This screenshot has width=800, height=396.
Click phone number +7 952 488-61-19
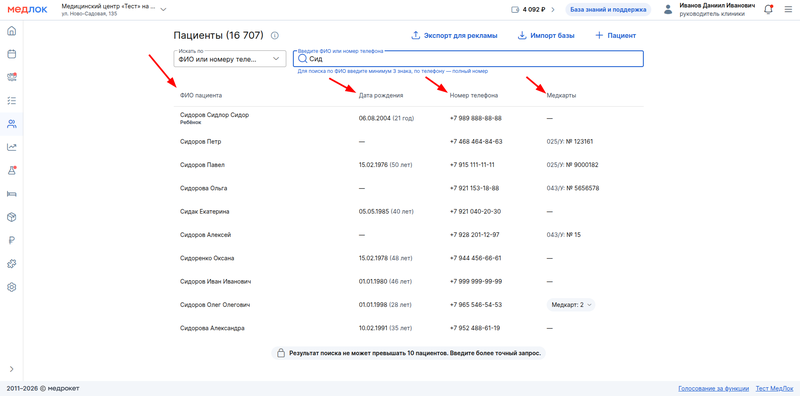(x=474, y=328)
